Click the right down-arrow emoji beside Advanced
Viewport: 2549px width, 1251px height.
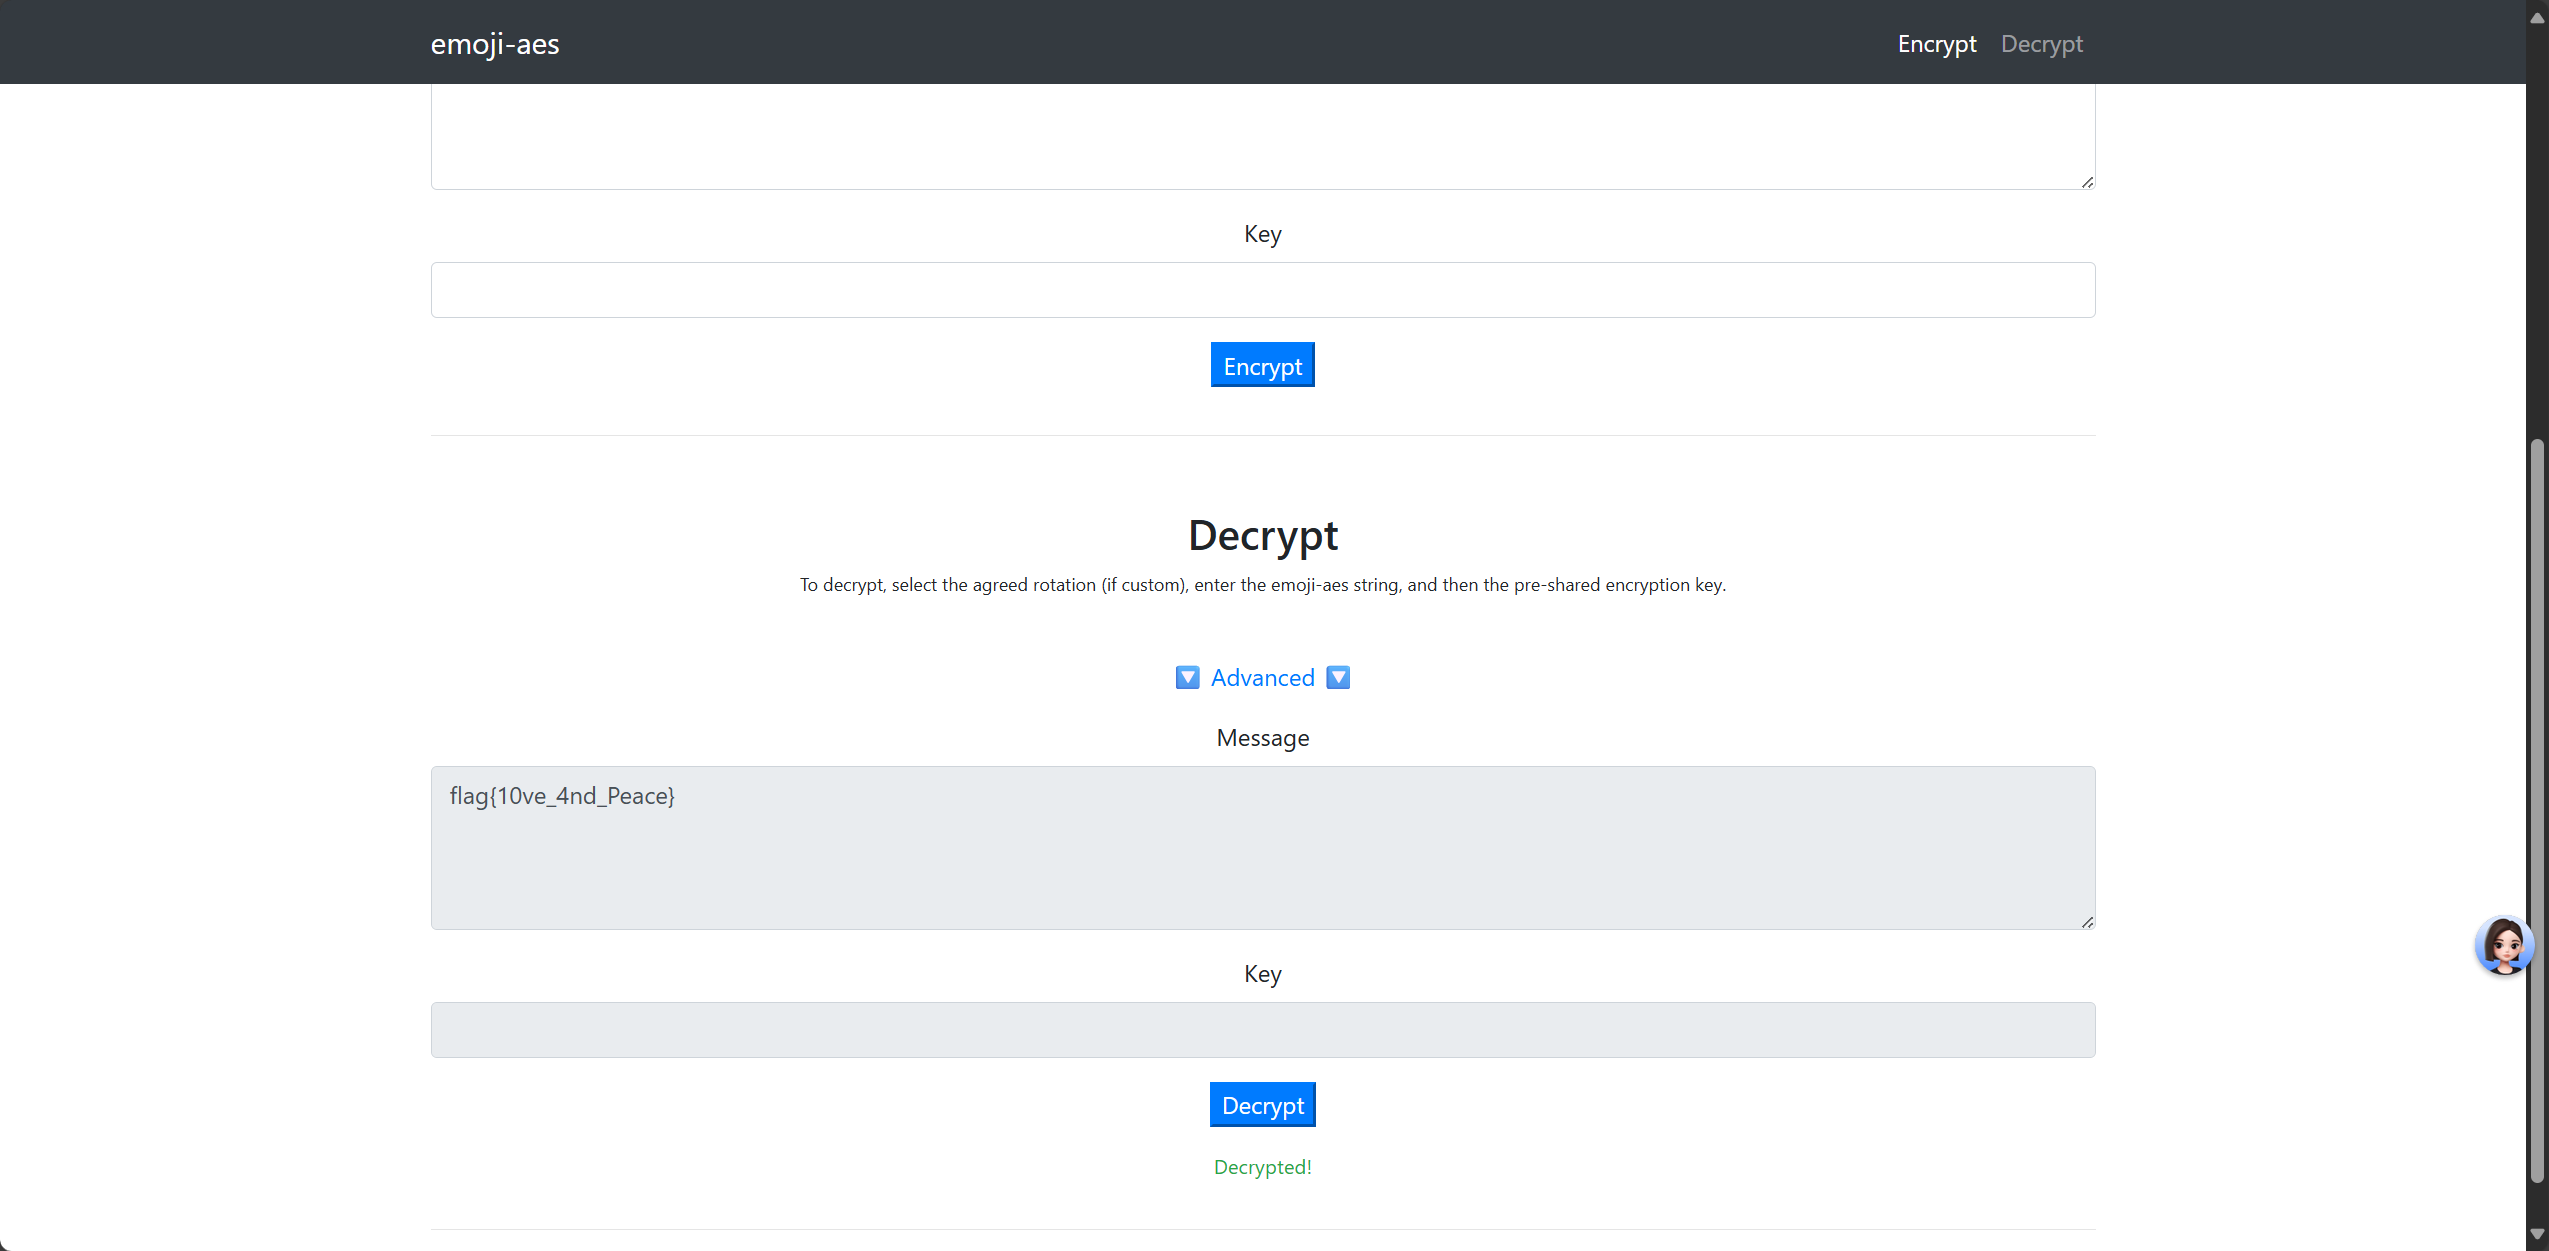(x=1338, y=678)
